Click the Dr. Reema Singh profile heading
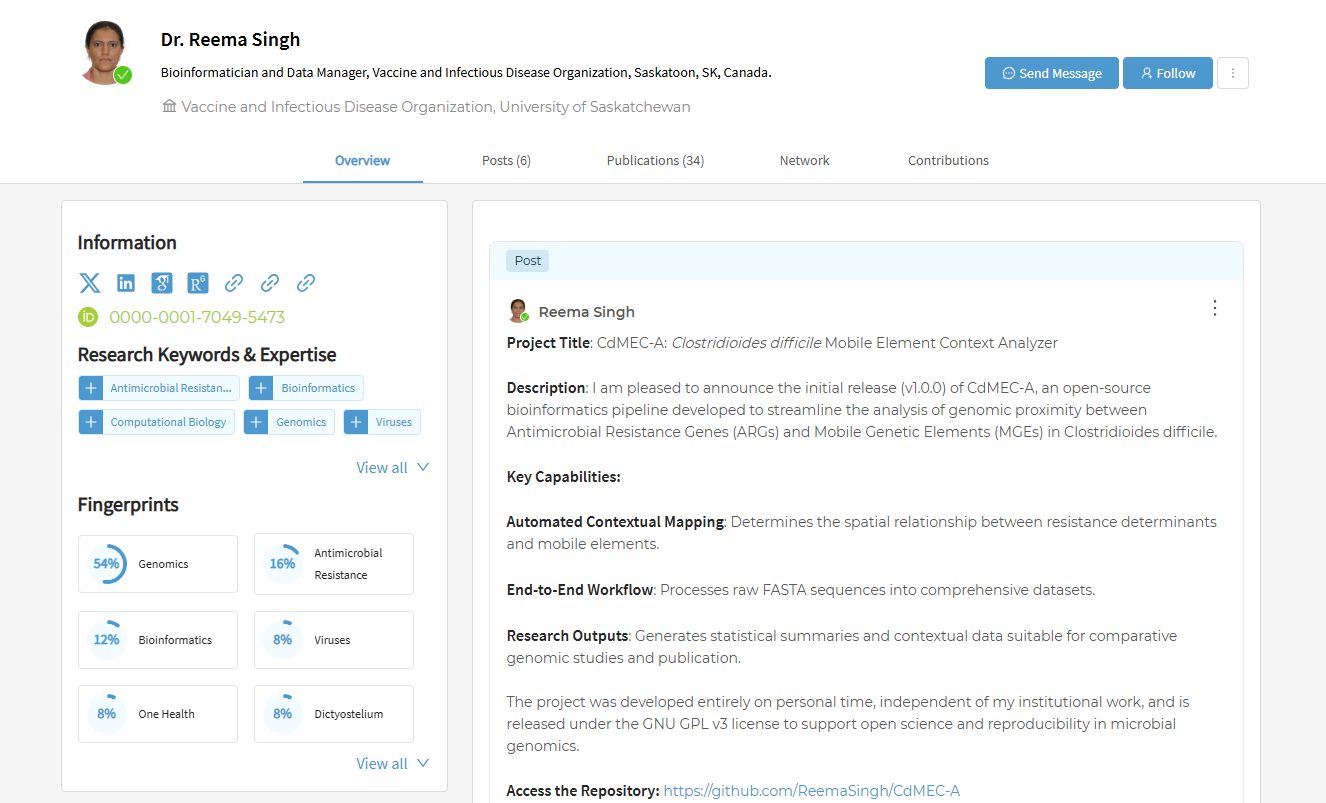Image resolution: width=1326 pixels, height=803 pixels. (231, 40)
